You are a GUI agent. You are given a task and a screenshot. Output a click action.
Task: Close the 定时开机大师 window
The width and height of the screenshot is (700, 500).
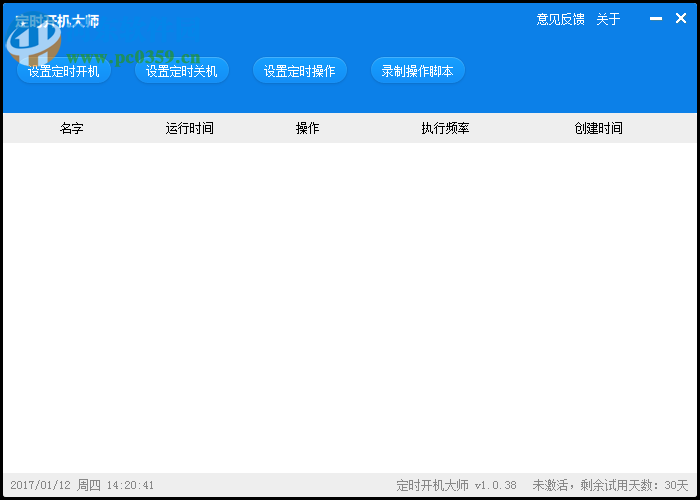click(x=680, y=18)
